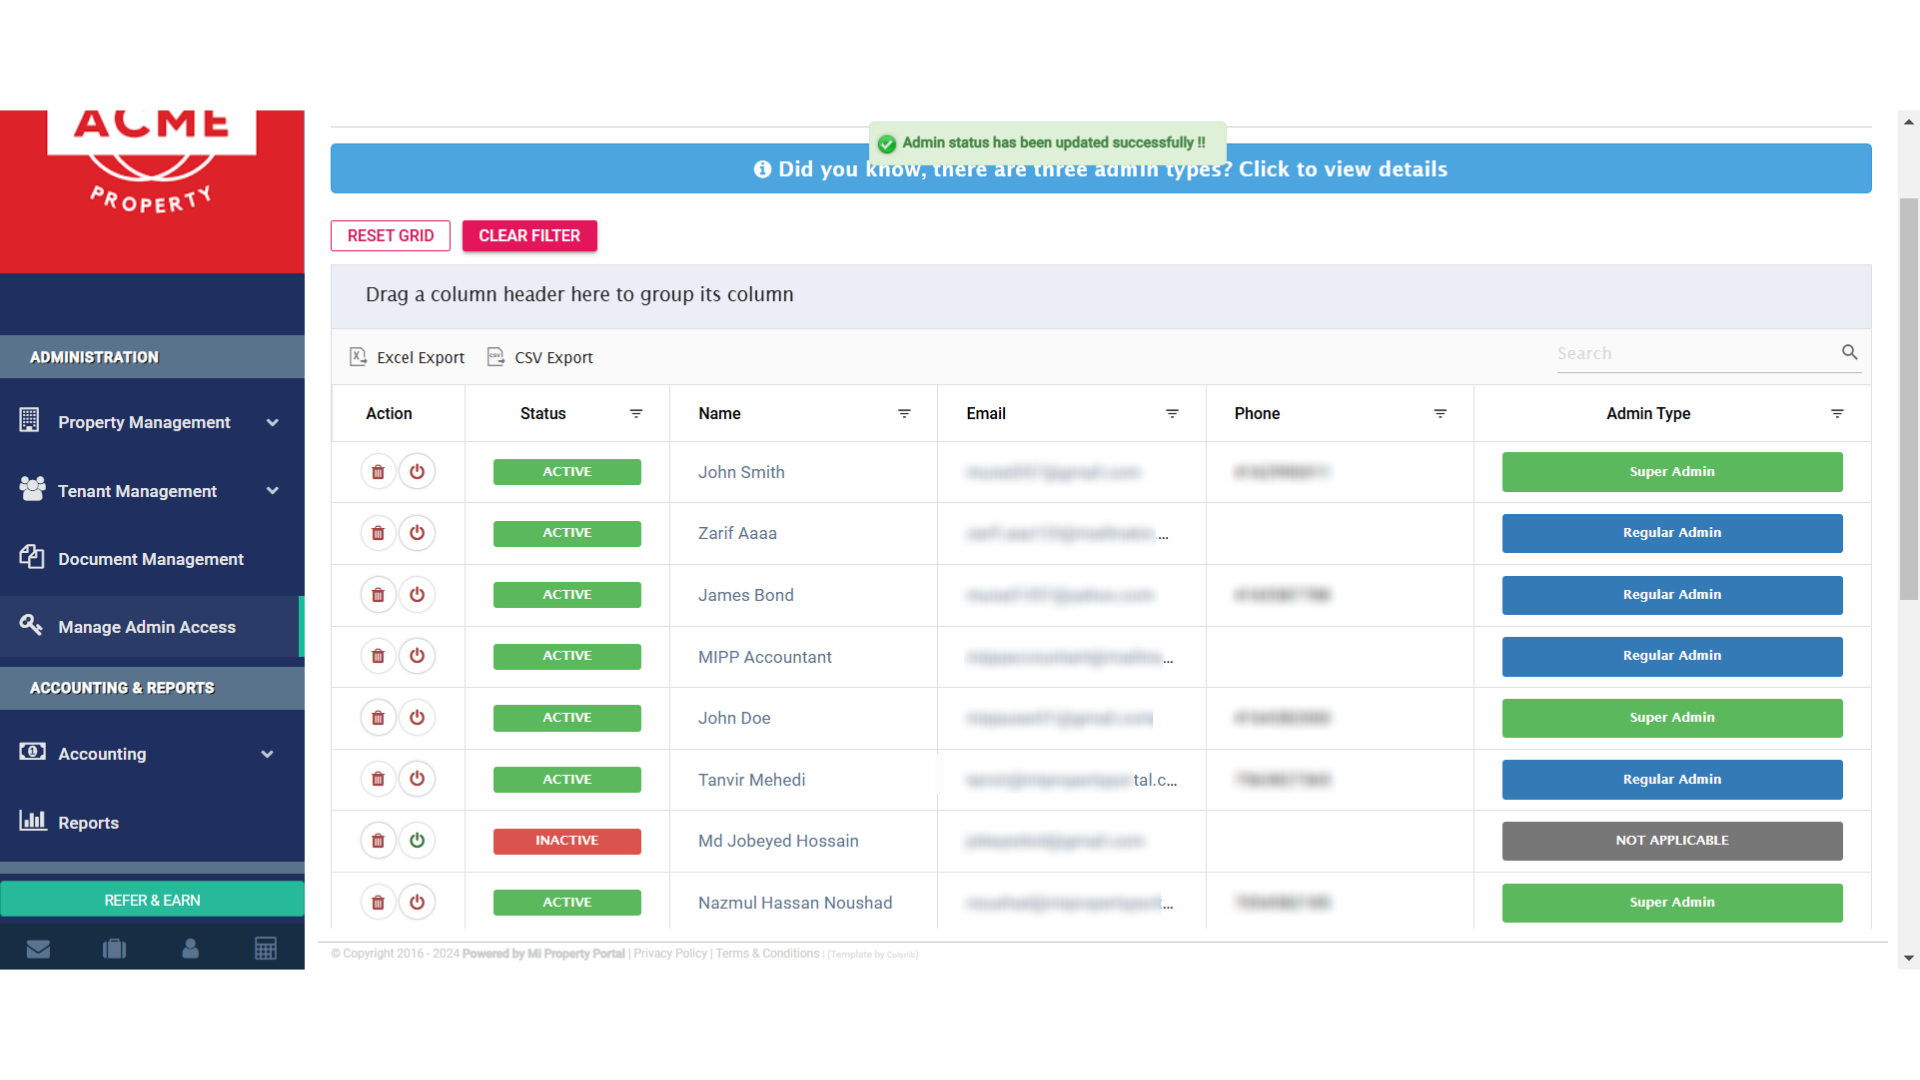Click the Reports bar chart icon

[33, 820]
